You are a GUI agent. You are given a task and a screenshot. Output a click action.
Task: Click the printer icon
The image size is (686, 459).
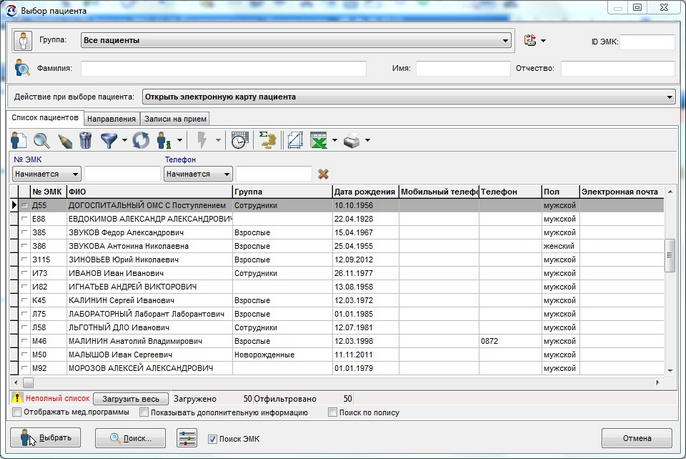click(351, 141)
